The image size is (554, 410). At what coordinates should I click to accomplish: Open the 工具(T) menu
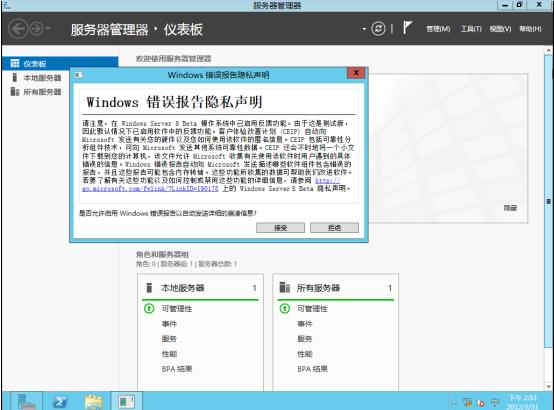[471, 29]
